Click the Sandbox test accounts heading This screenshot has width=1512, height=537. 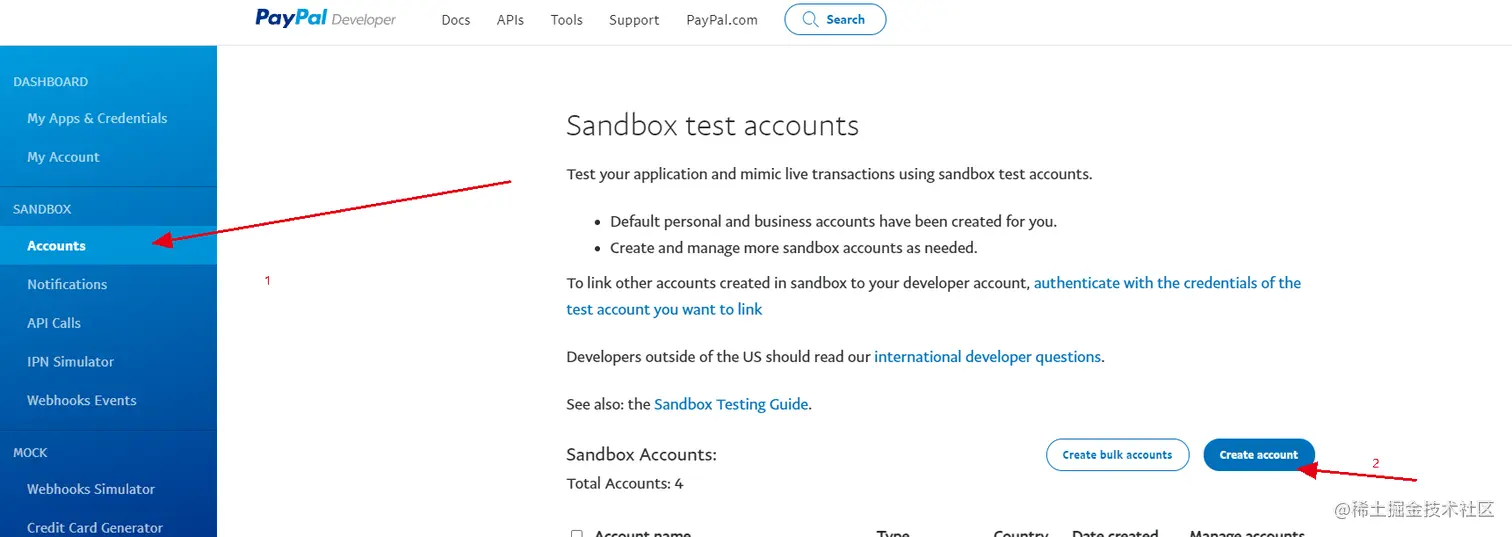click(712, 126)
